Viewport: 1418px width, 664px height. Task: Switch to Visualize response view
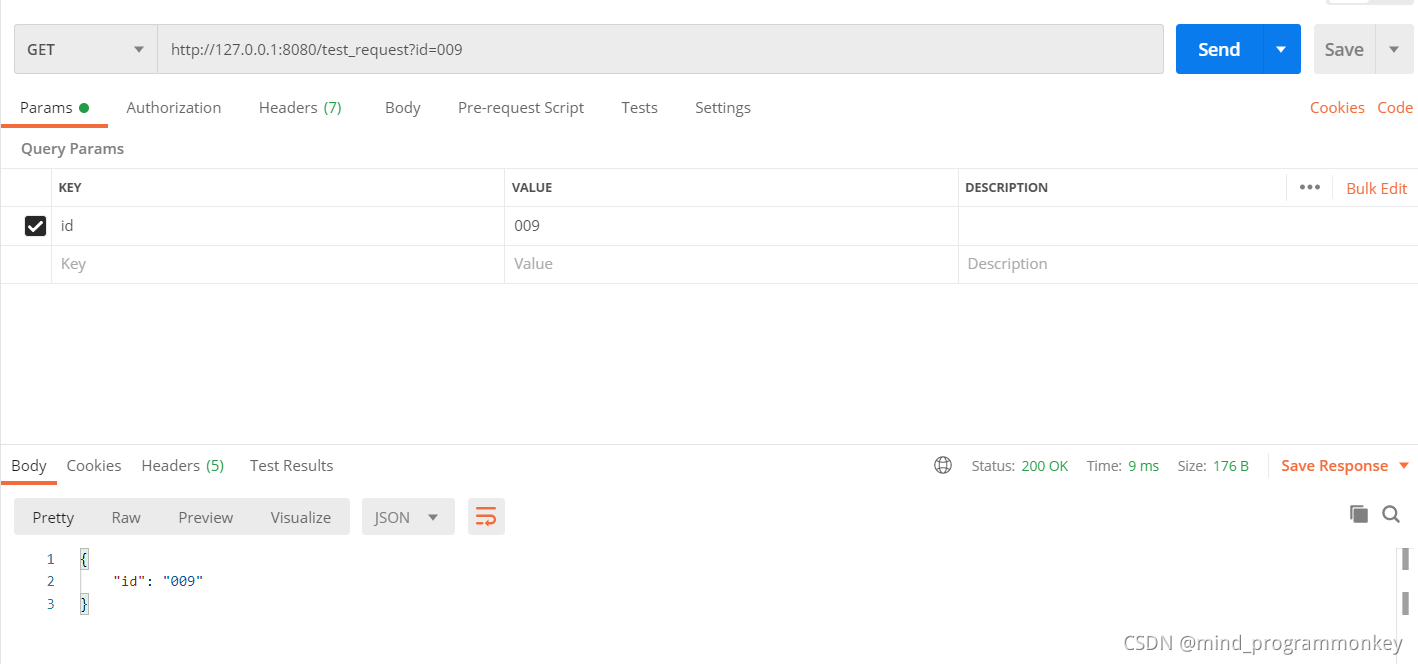click(x=301, y=517)
